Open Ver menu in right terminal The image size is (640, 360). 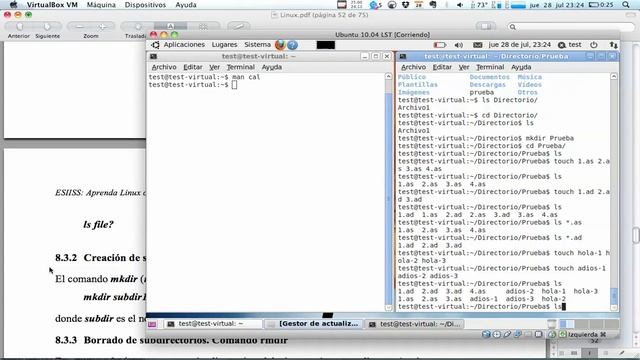click(x=464, y=67)
